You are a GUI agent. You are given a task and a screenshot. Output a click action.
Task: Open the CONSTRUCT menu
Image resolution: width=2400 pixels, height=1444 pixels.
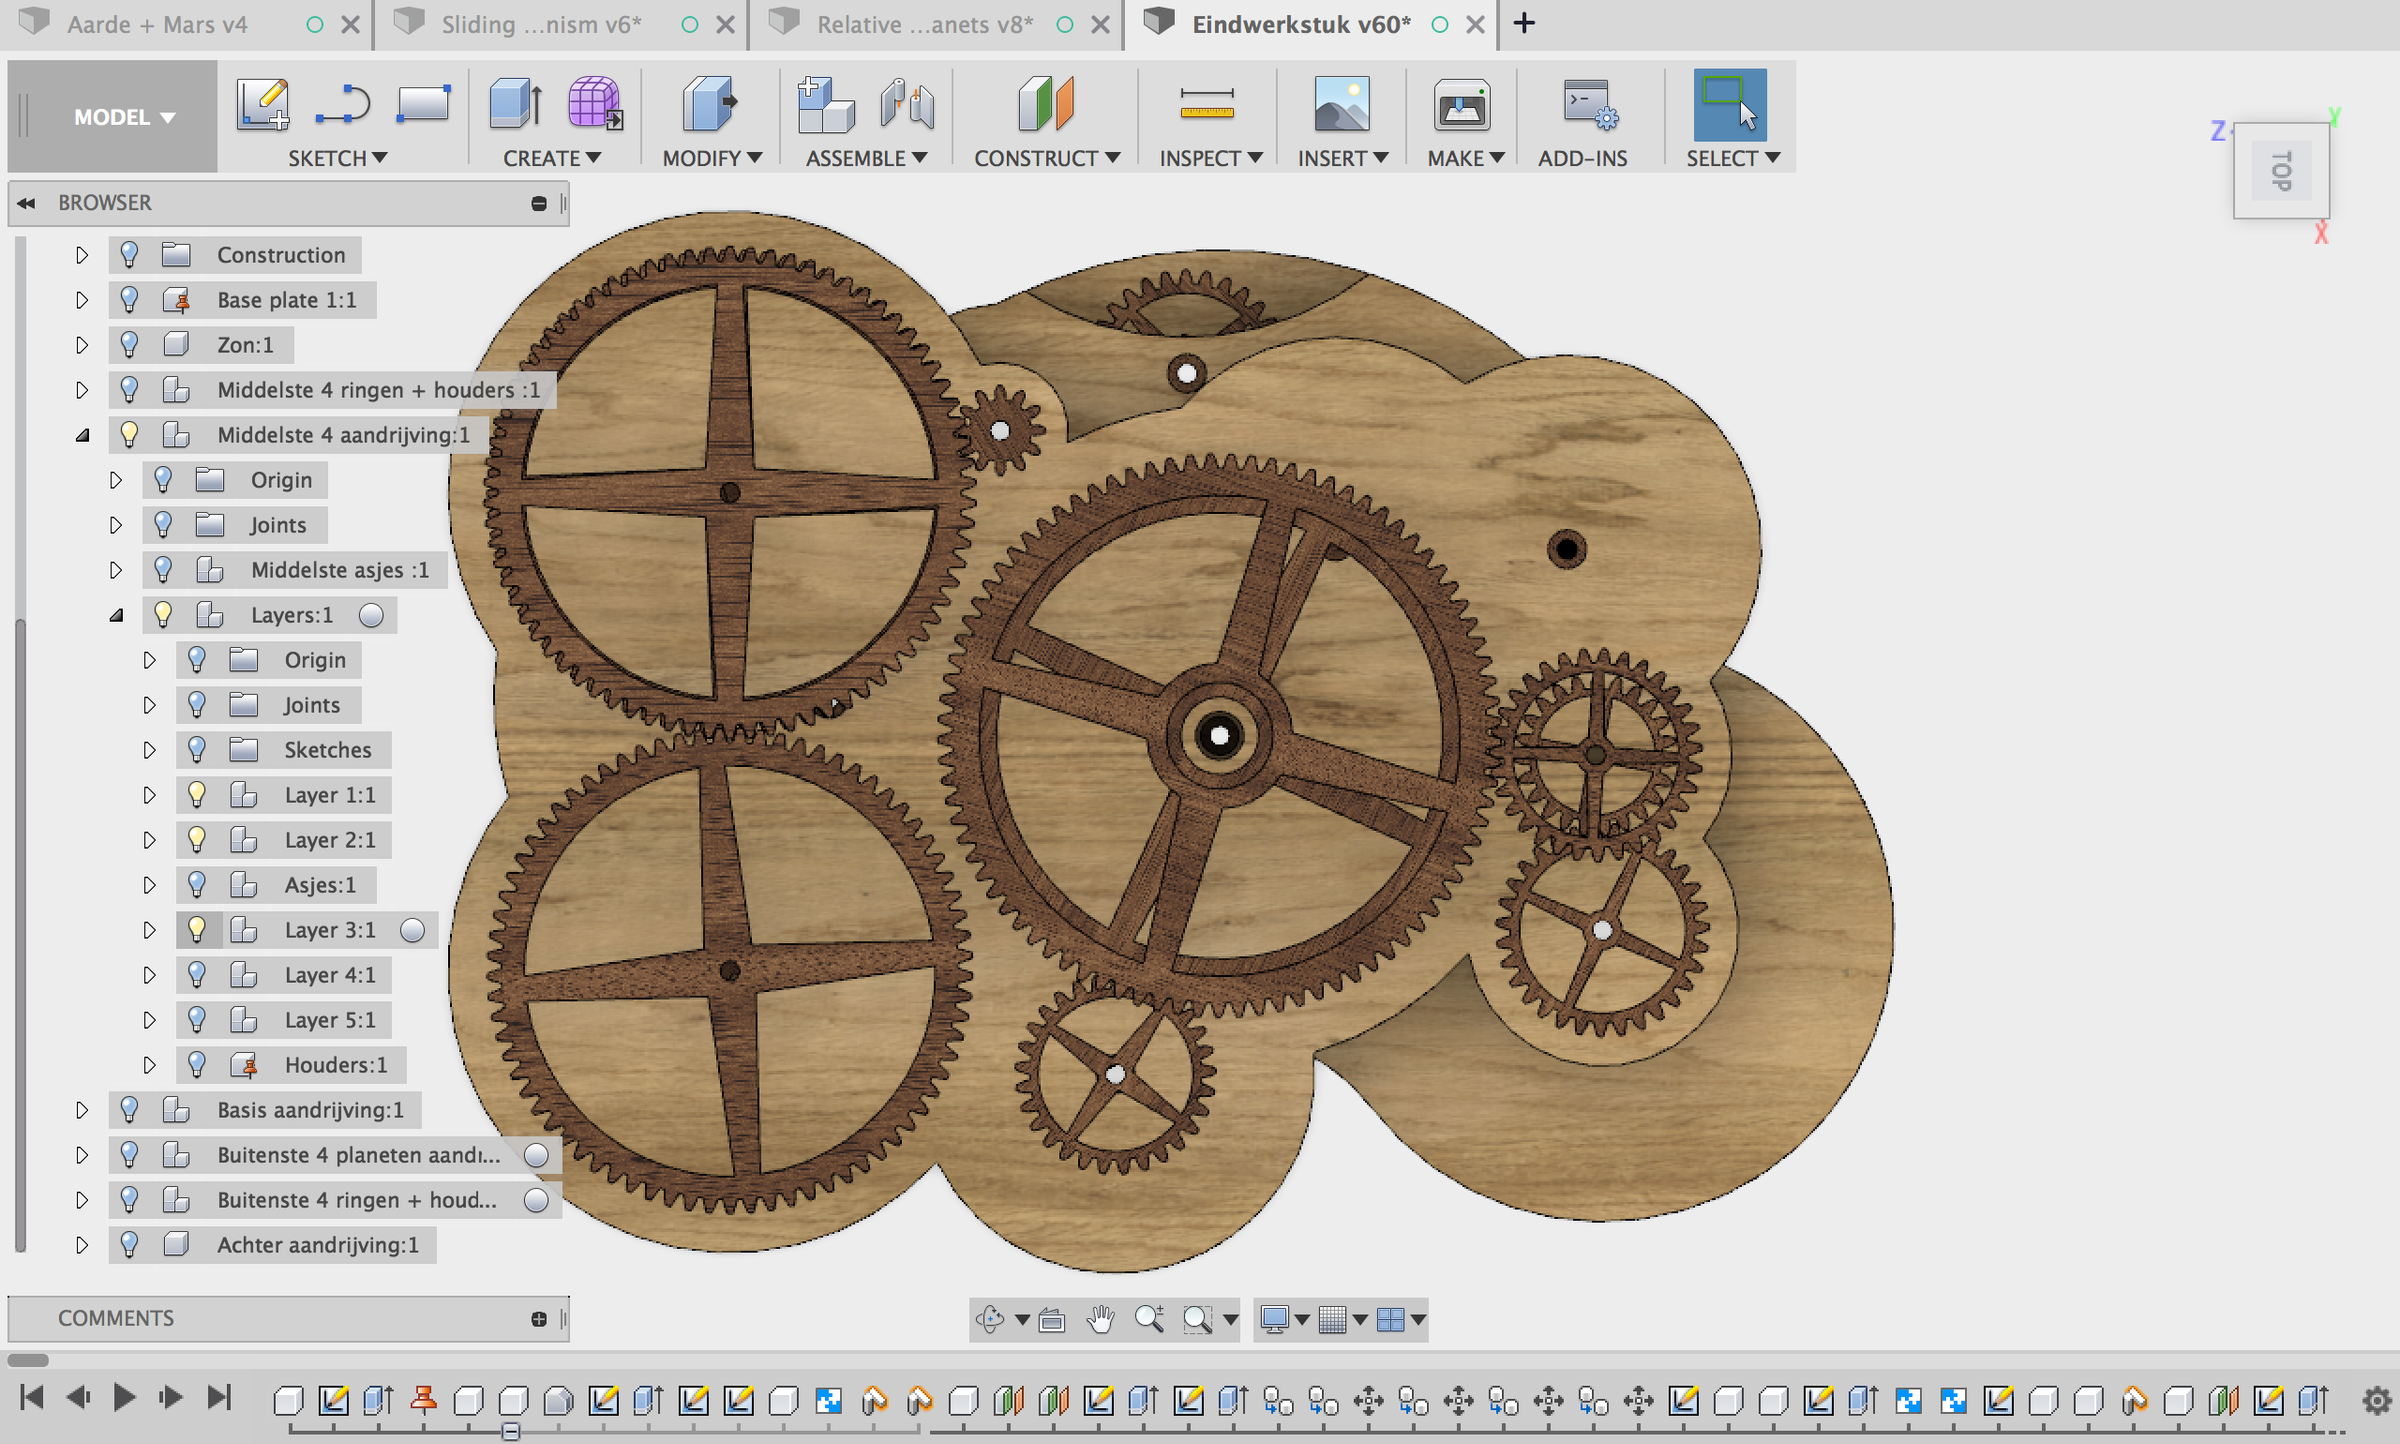click(1046, 158)
